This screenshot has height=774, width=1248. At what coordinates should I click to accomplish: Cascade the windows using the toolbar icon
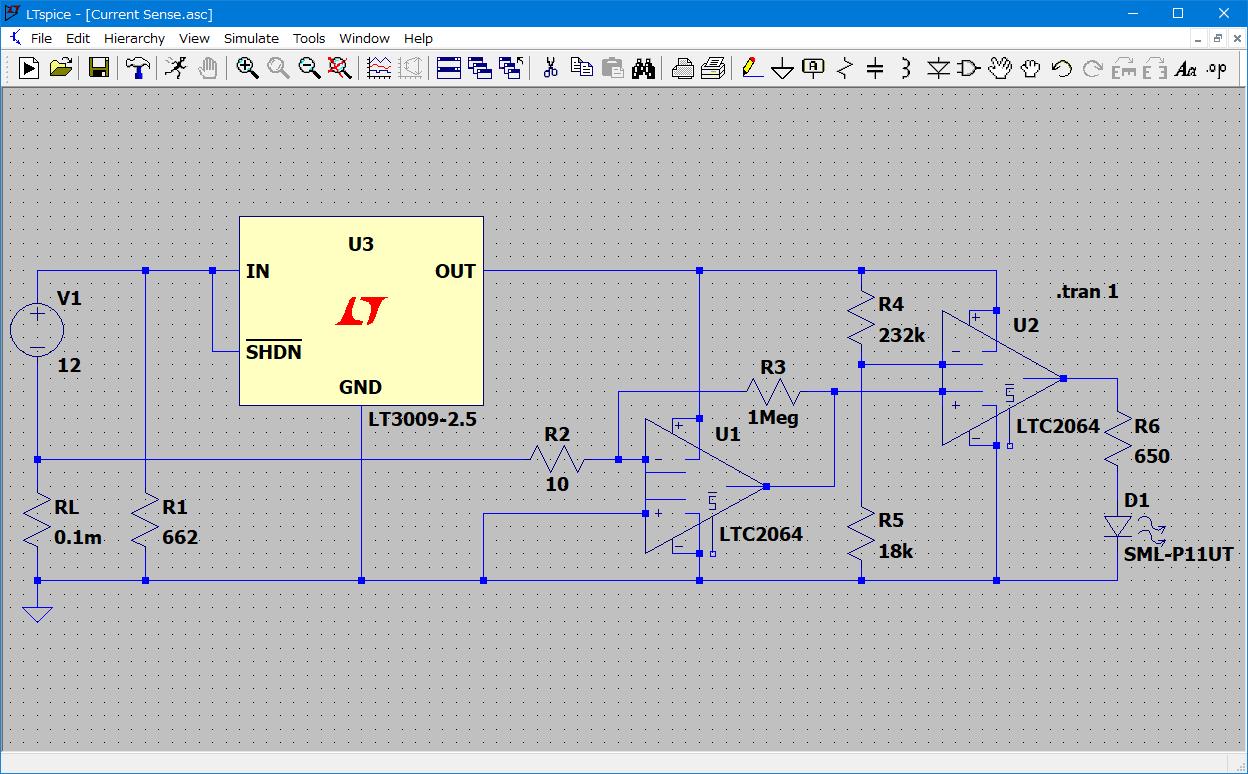click(480, 68)
